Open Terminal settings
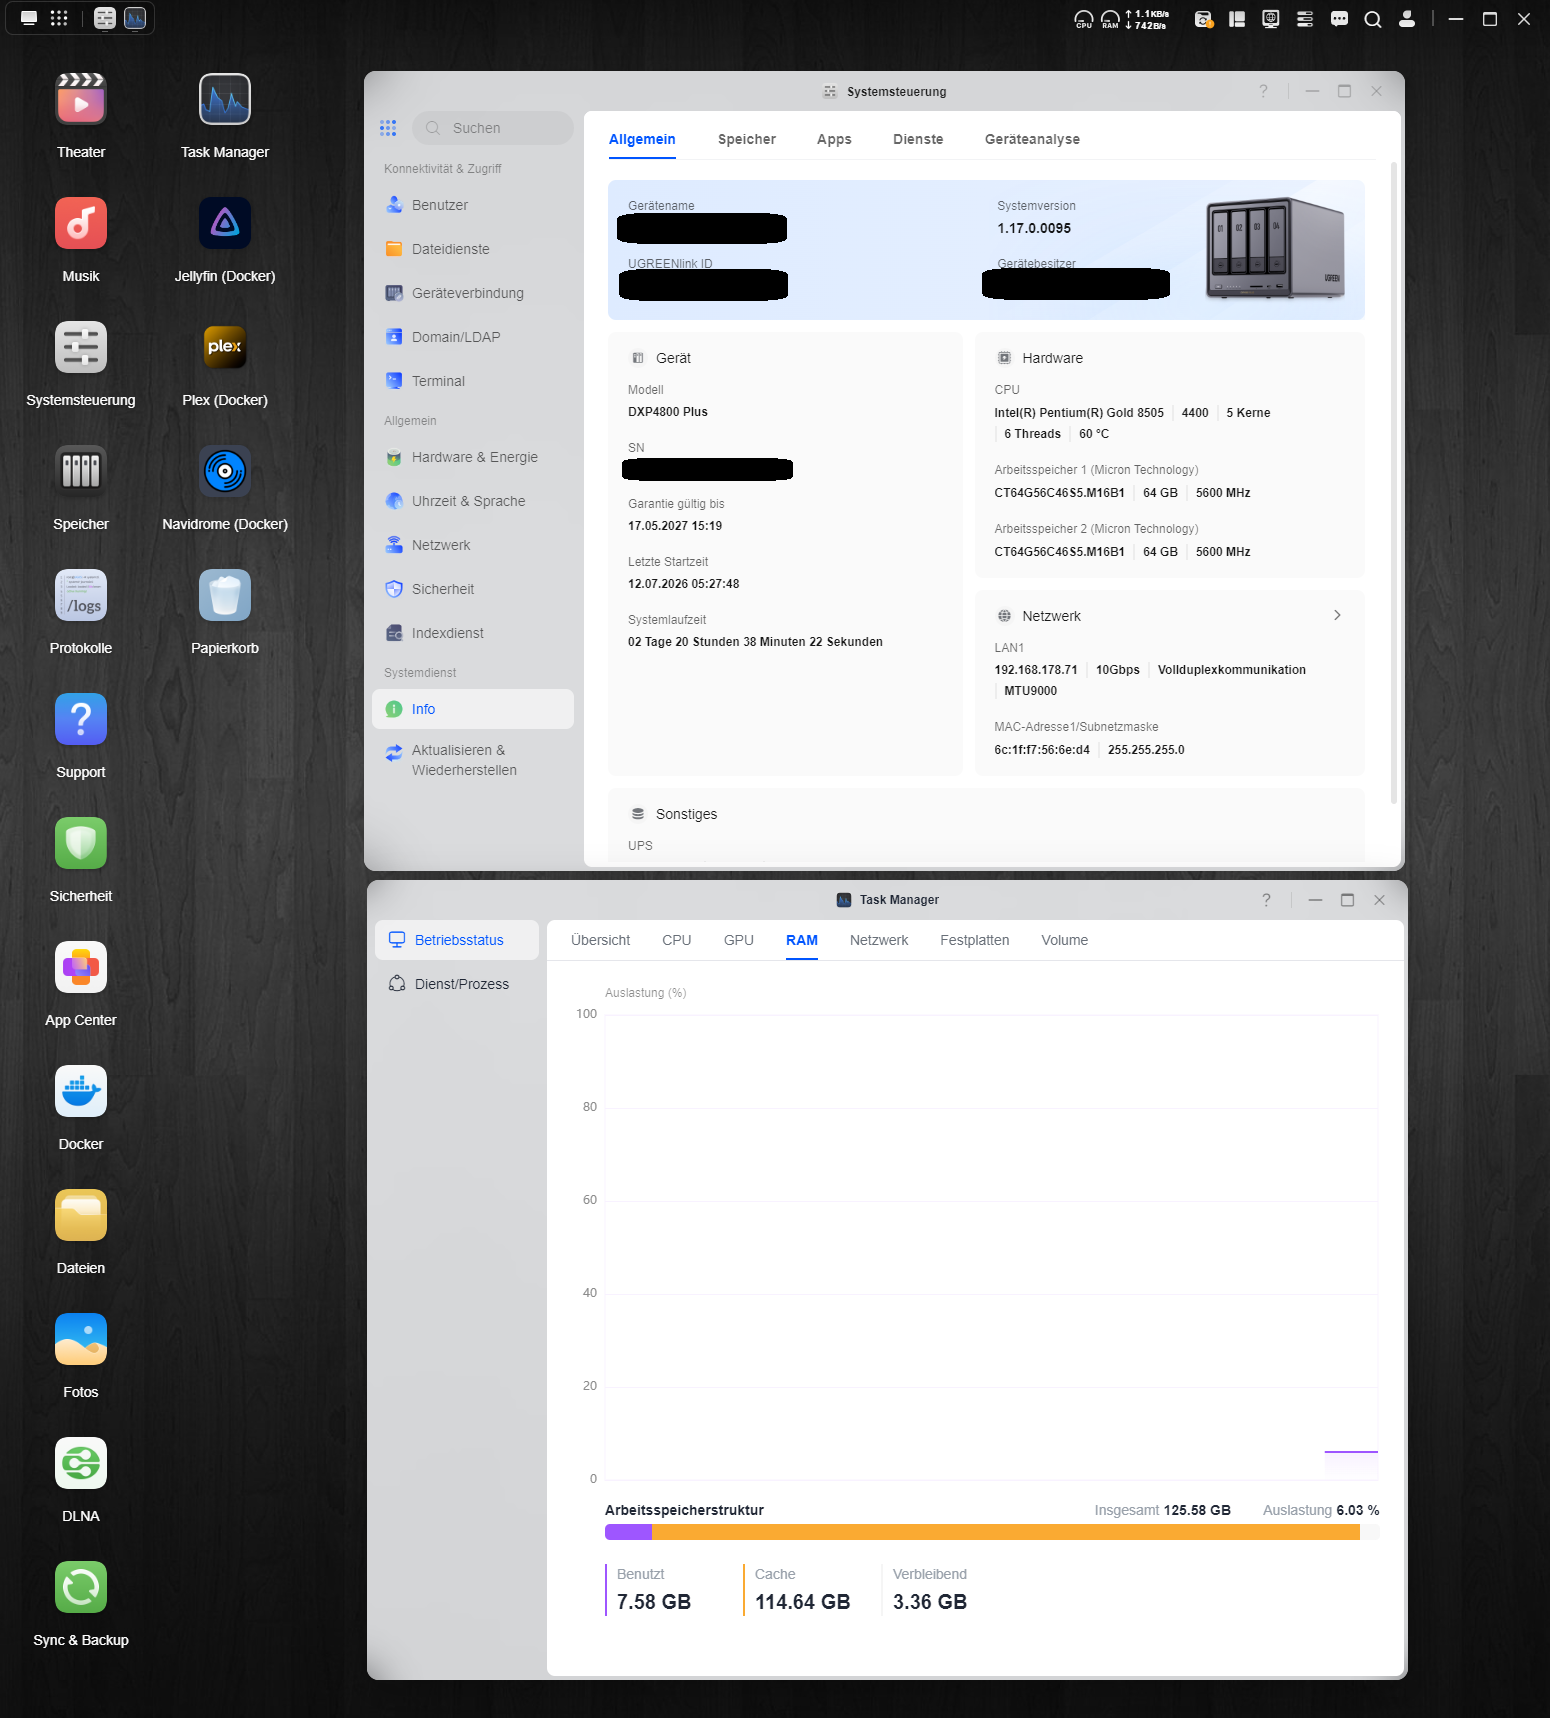1550x1718 pixels. click(x=473, y=381)
